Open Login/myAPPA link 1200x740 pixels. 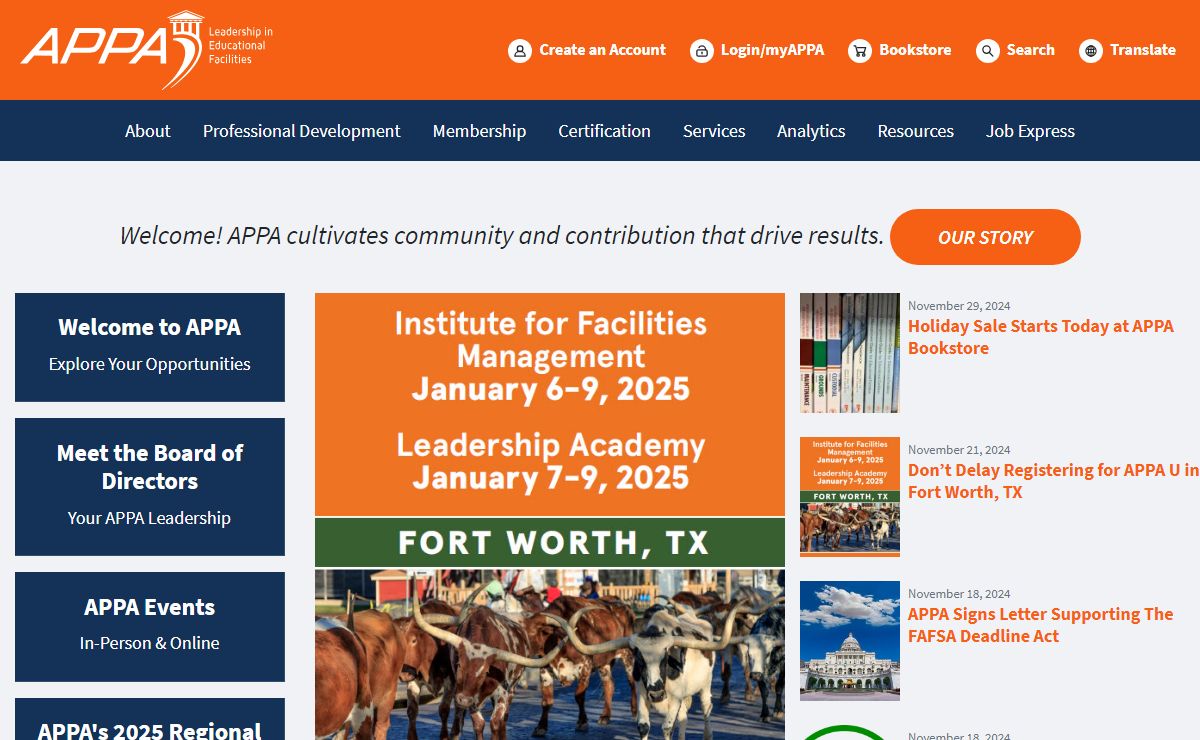(x=772, y=50)
